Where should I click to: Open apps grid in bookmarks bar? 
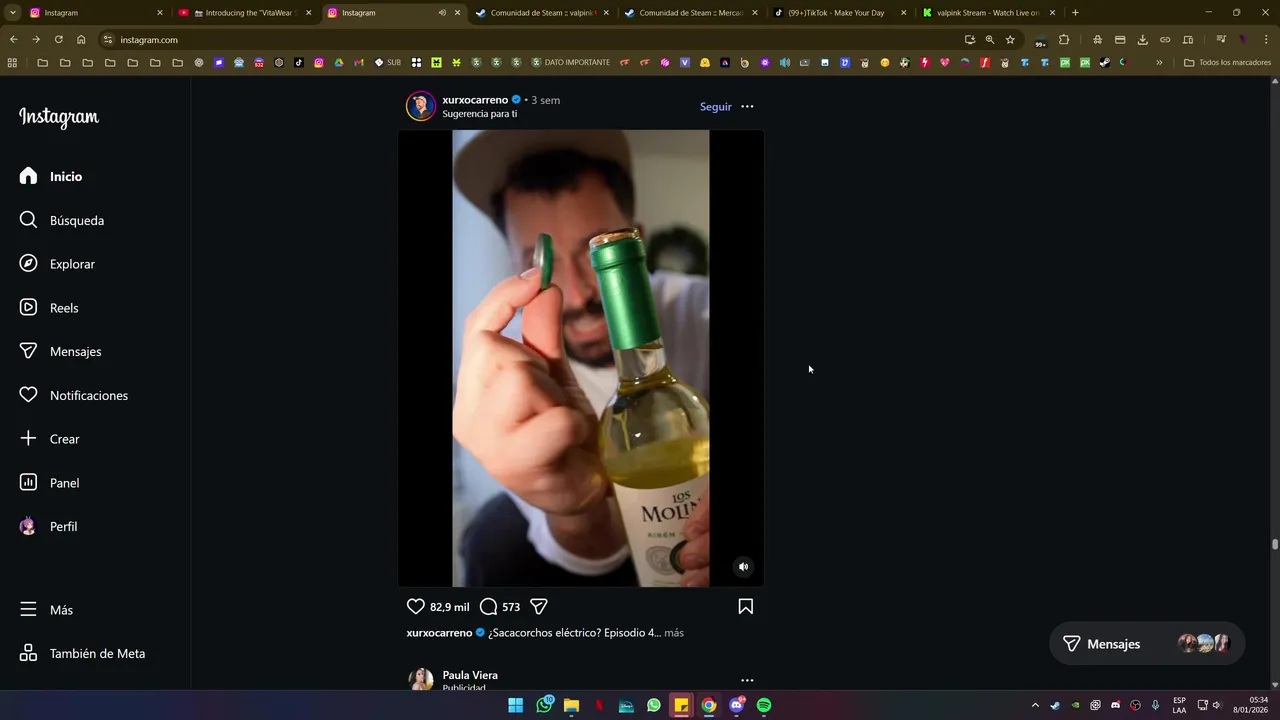tap(12, 62)
